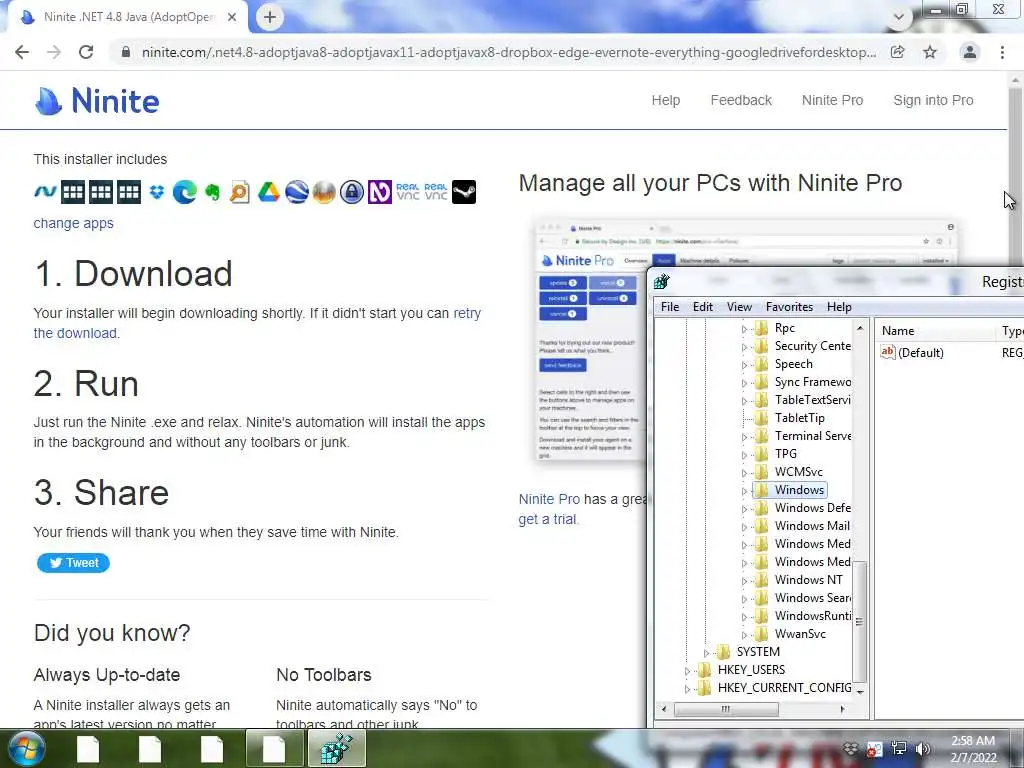
Task: Reload the Ninite page
Action: coord(86,52)
